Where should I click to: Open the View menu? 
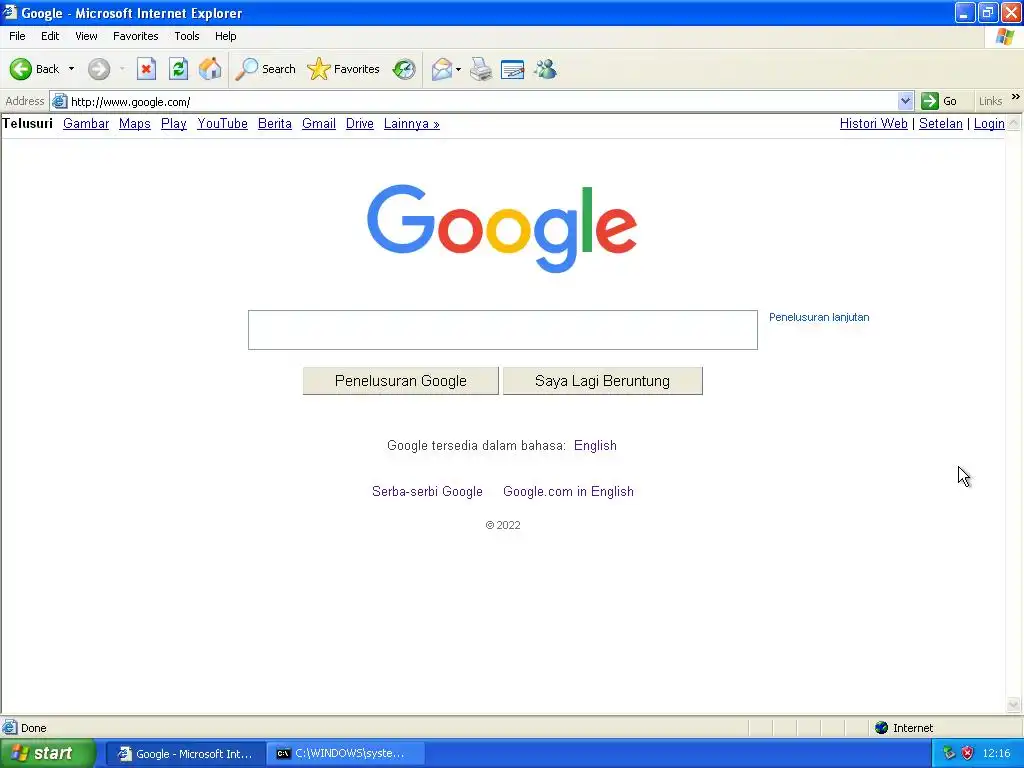(x=86, y=36)
